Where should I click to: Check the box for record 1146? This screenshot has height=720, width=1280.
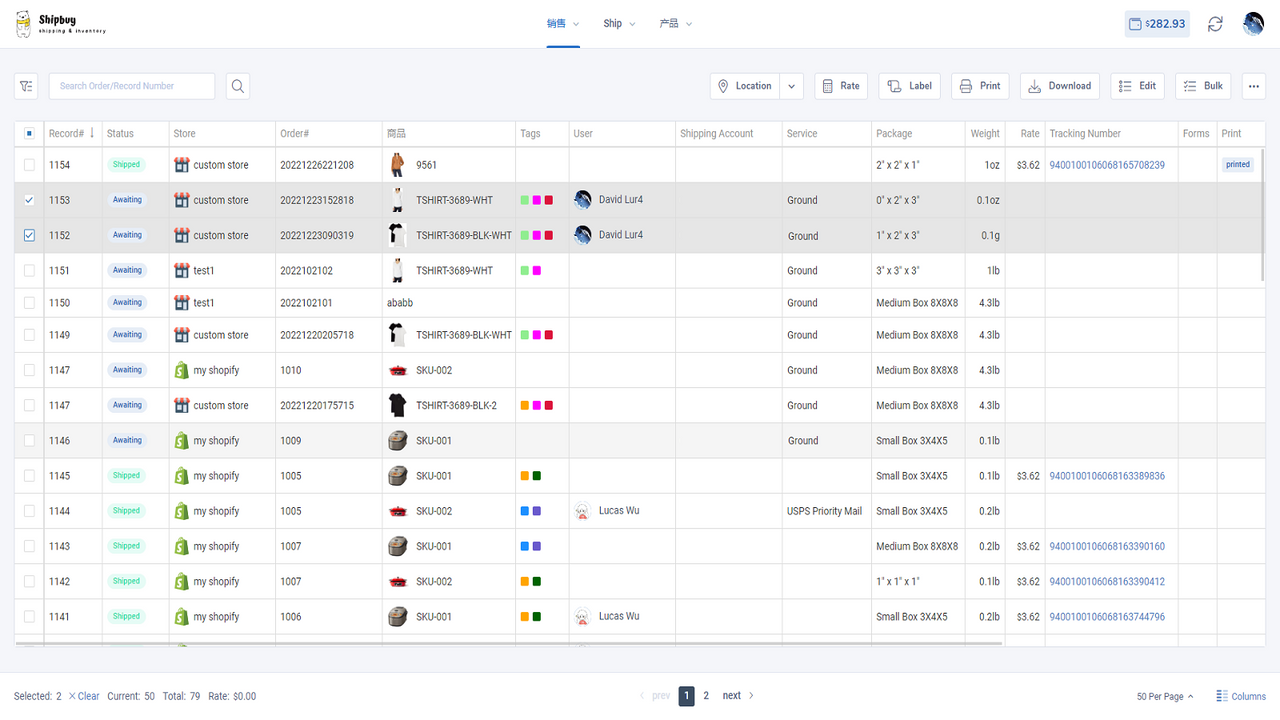pos(29,440)
